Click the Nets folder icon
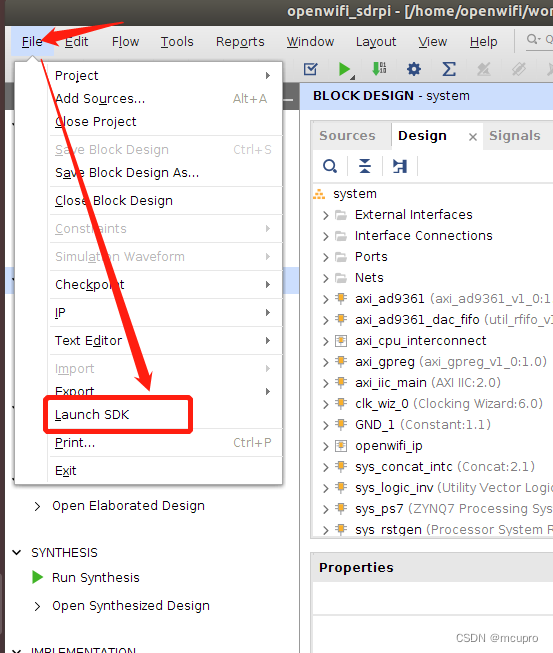 341,278
